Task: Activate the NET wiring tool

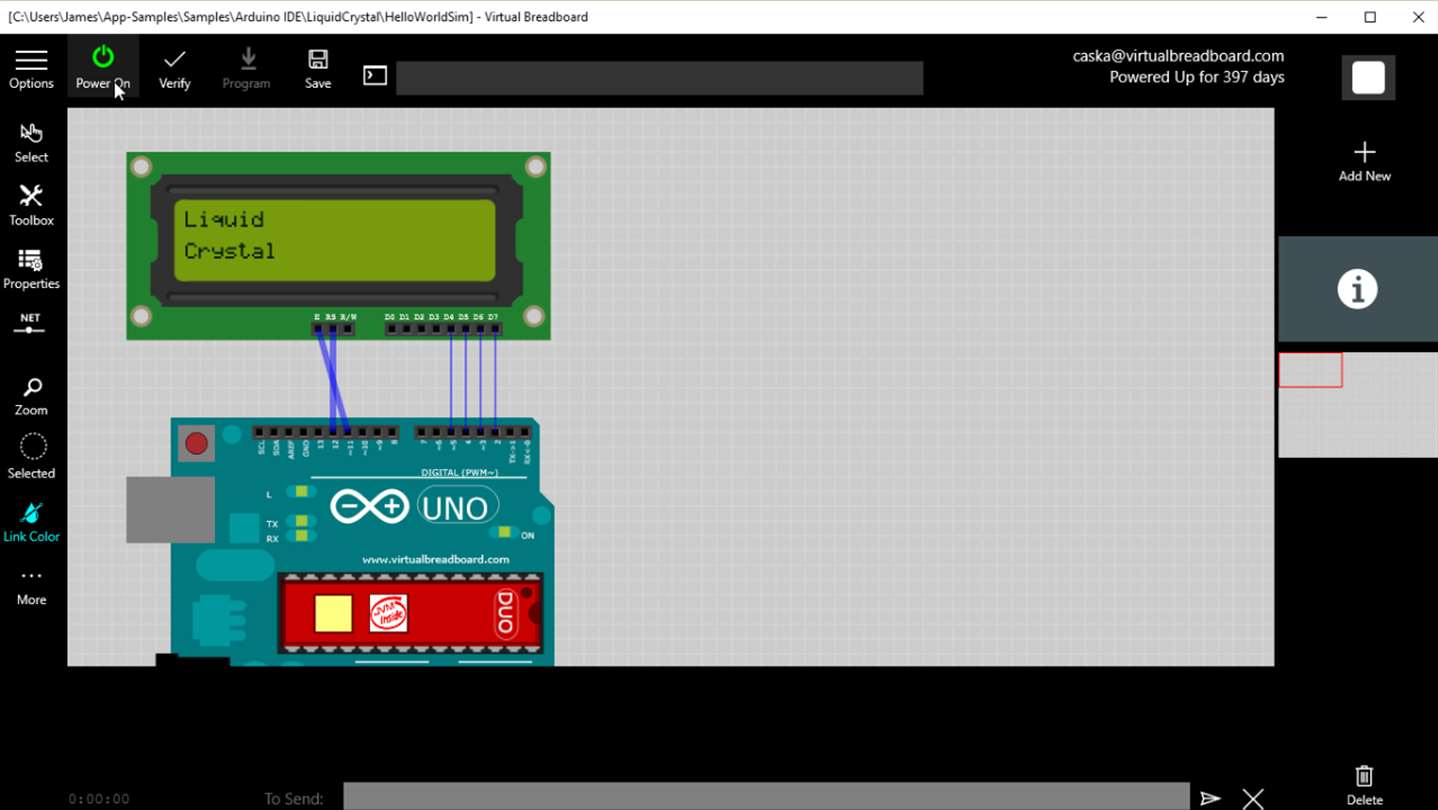Action: tap(30, 324)
